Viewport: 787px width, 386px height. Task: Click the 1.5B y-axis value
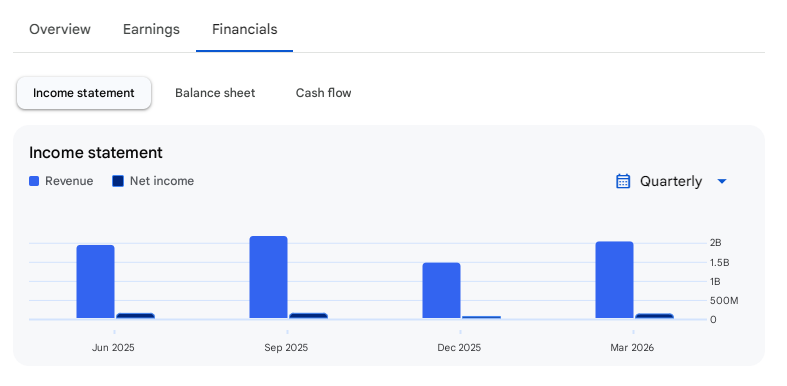[719, 262]
